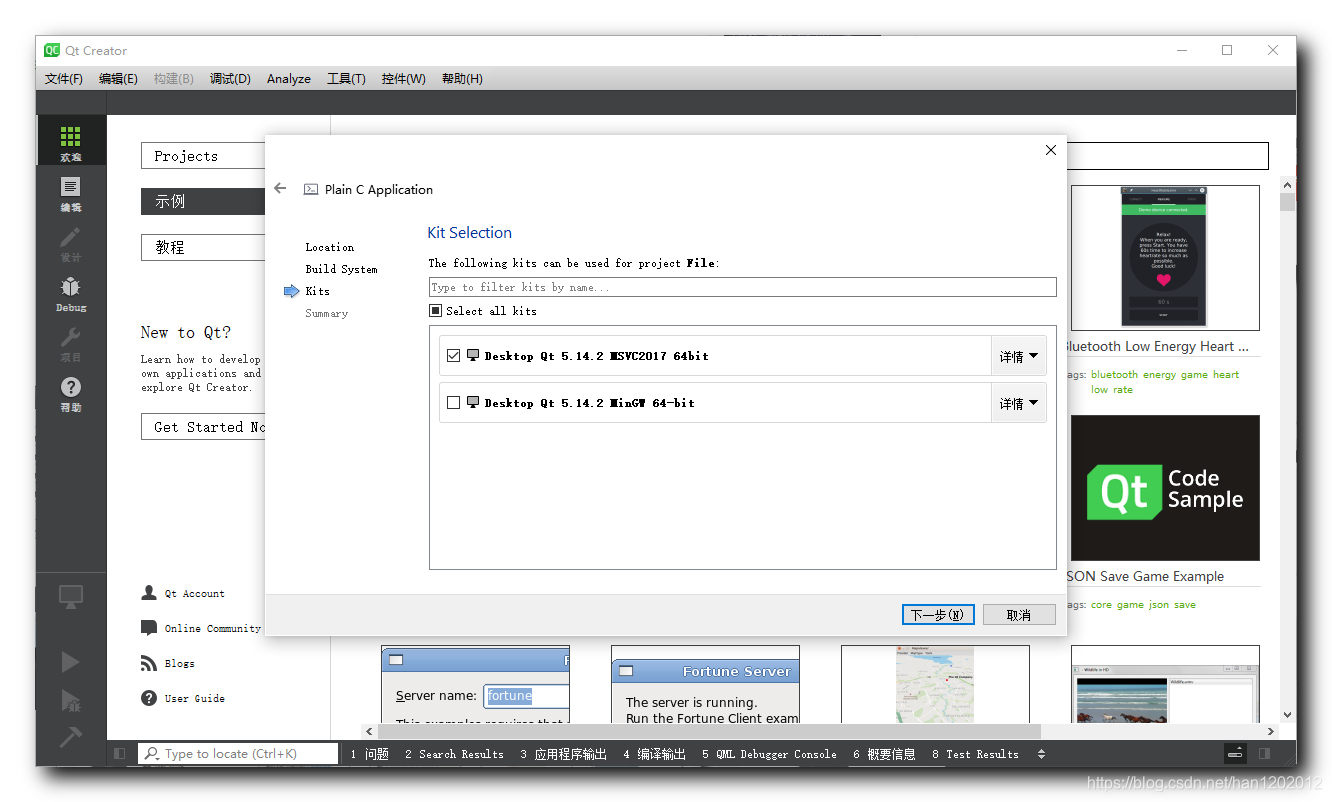Switch to Design mode pencil icon
Image resolution: width=1332 pixels, height=802 pixels.
[70, 243]
